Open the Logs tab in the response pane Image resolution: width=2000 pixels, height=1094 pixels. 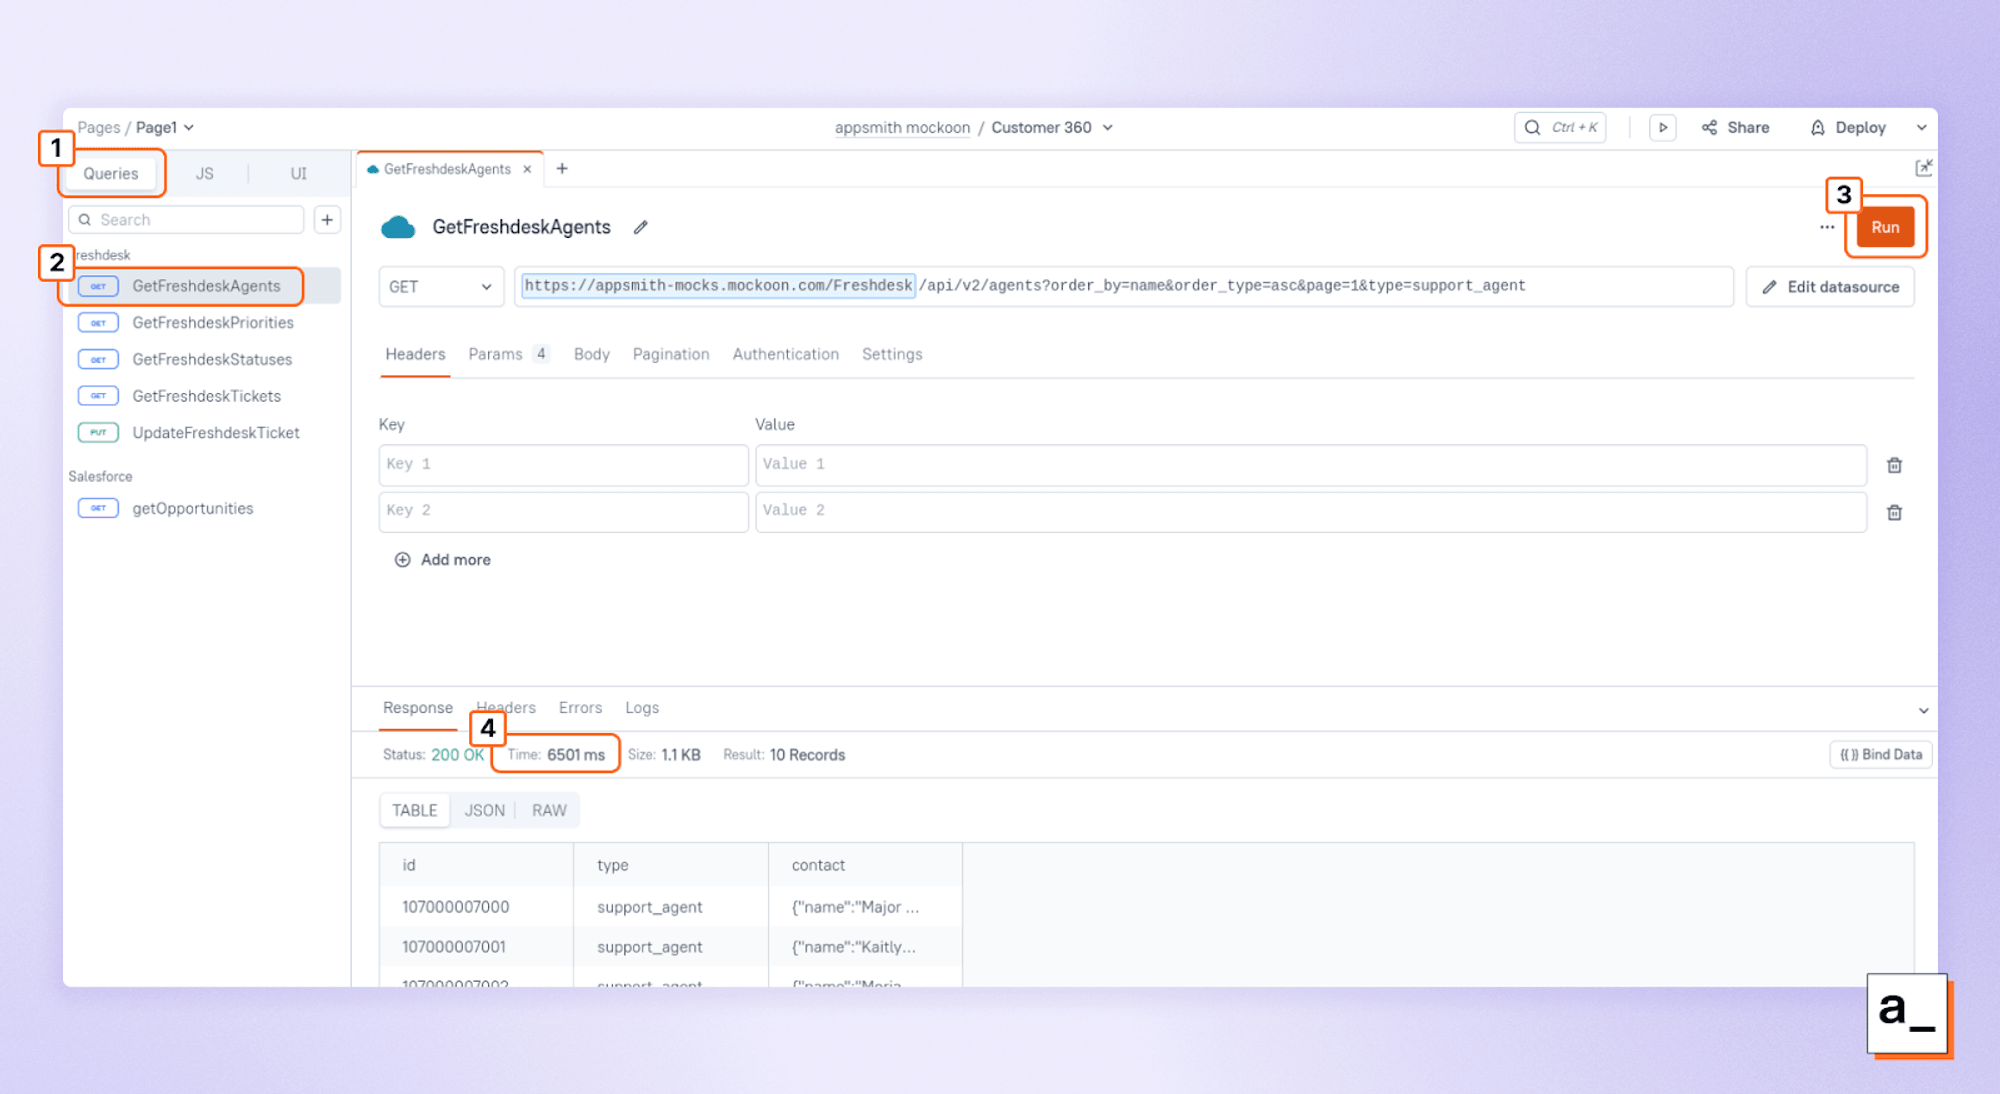641,708
